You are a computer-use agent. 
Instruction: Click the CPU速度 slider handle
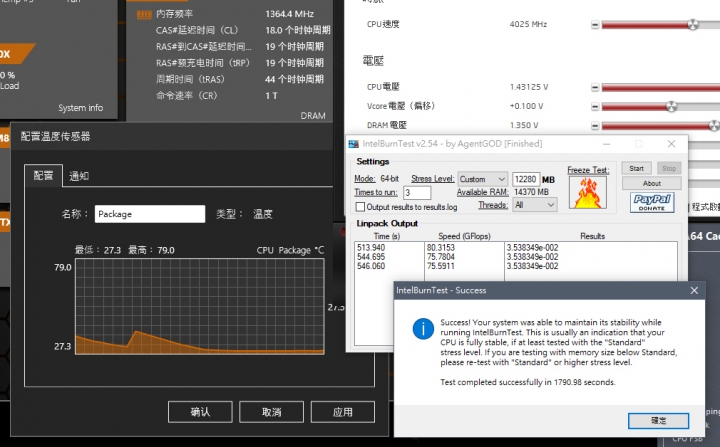pyautogui.click(x=692, y=24)
